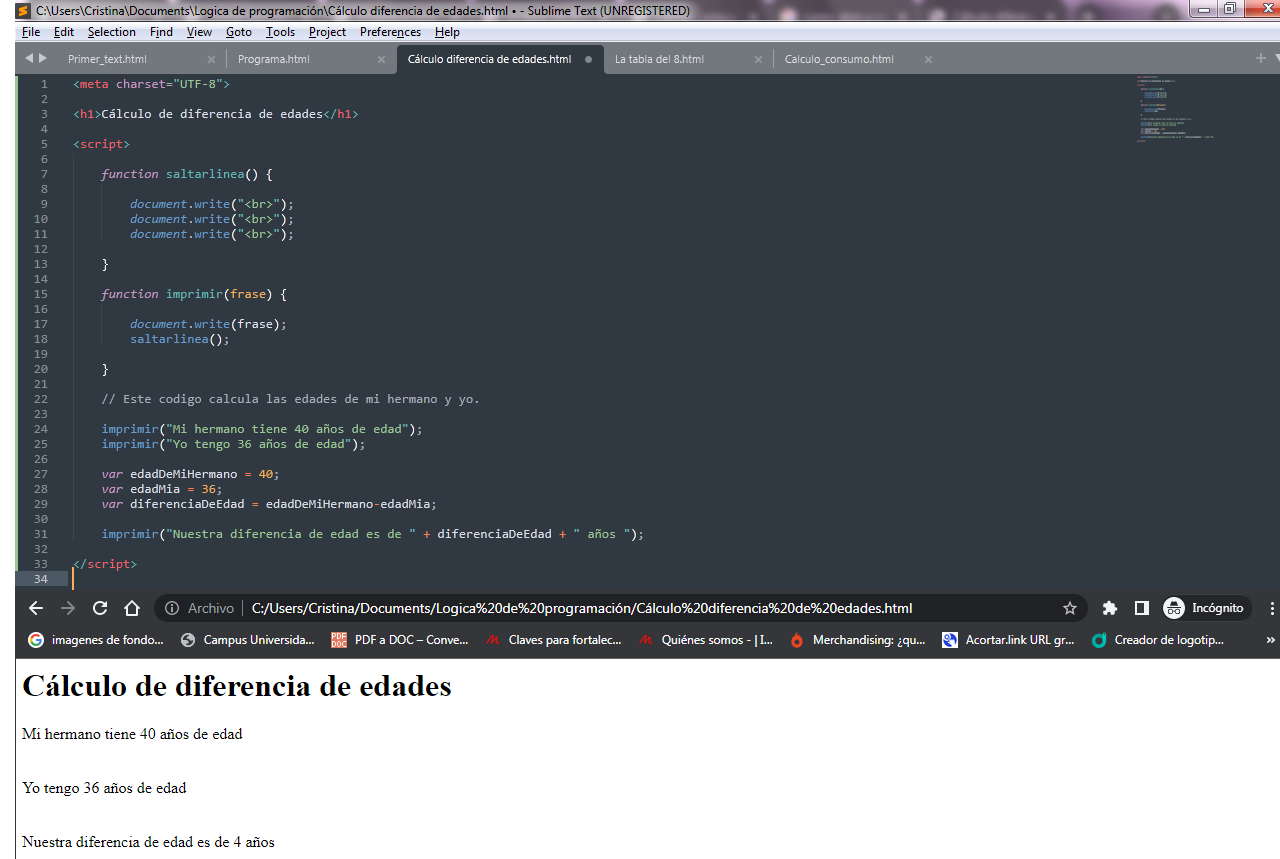Bookmark this page with star icon
This screenshot has width=1280, height=859.
tap(1070, 608)
